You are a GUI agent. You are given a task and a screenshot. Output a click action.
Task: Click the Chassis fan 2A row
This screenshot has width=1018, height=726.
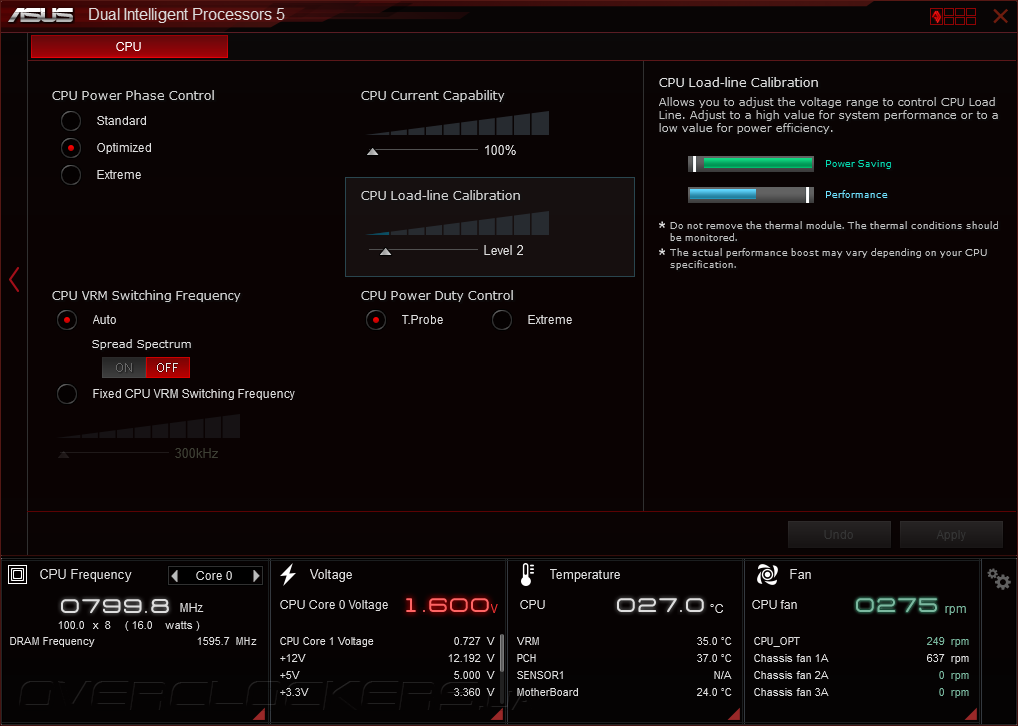(x=861, y=675)
